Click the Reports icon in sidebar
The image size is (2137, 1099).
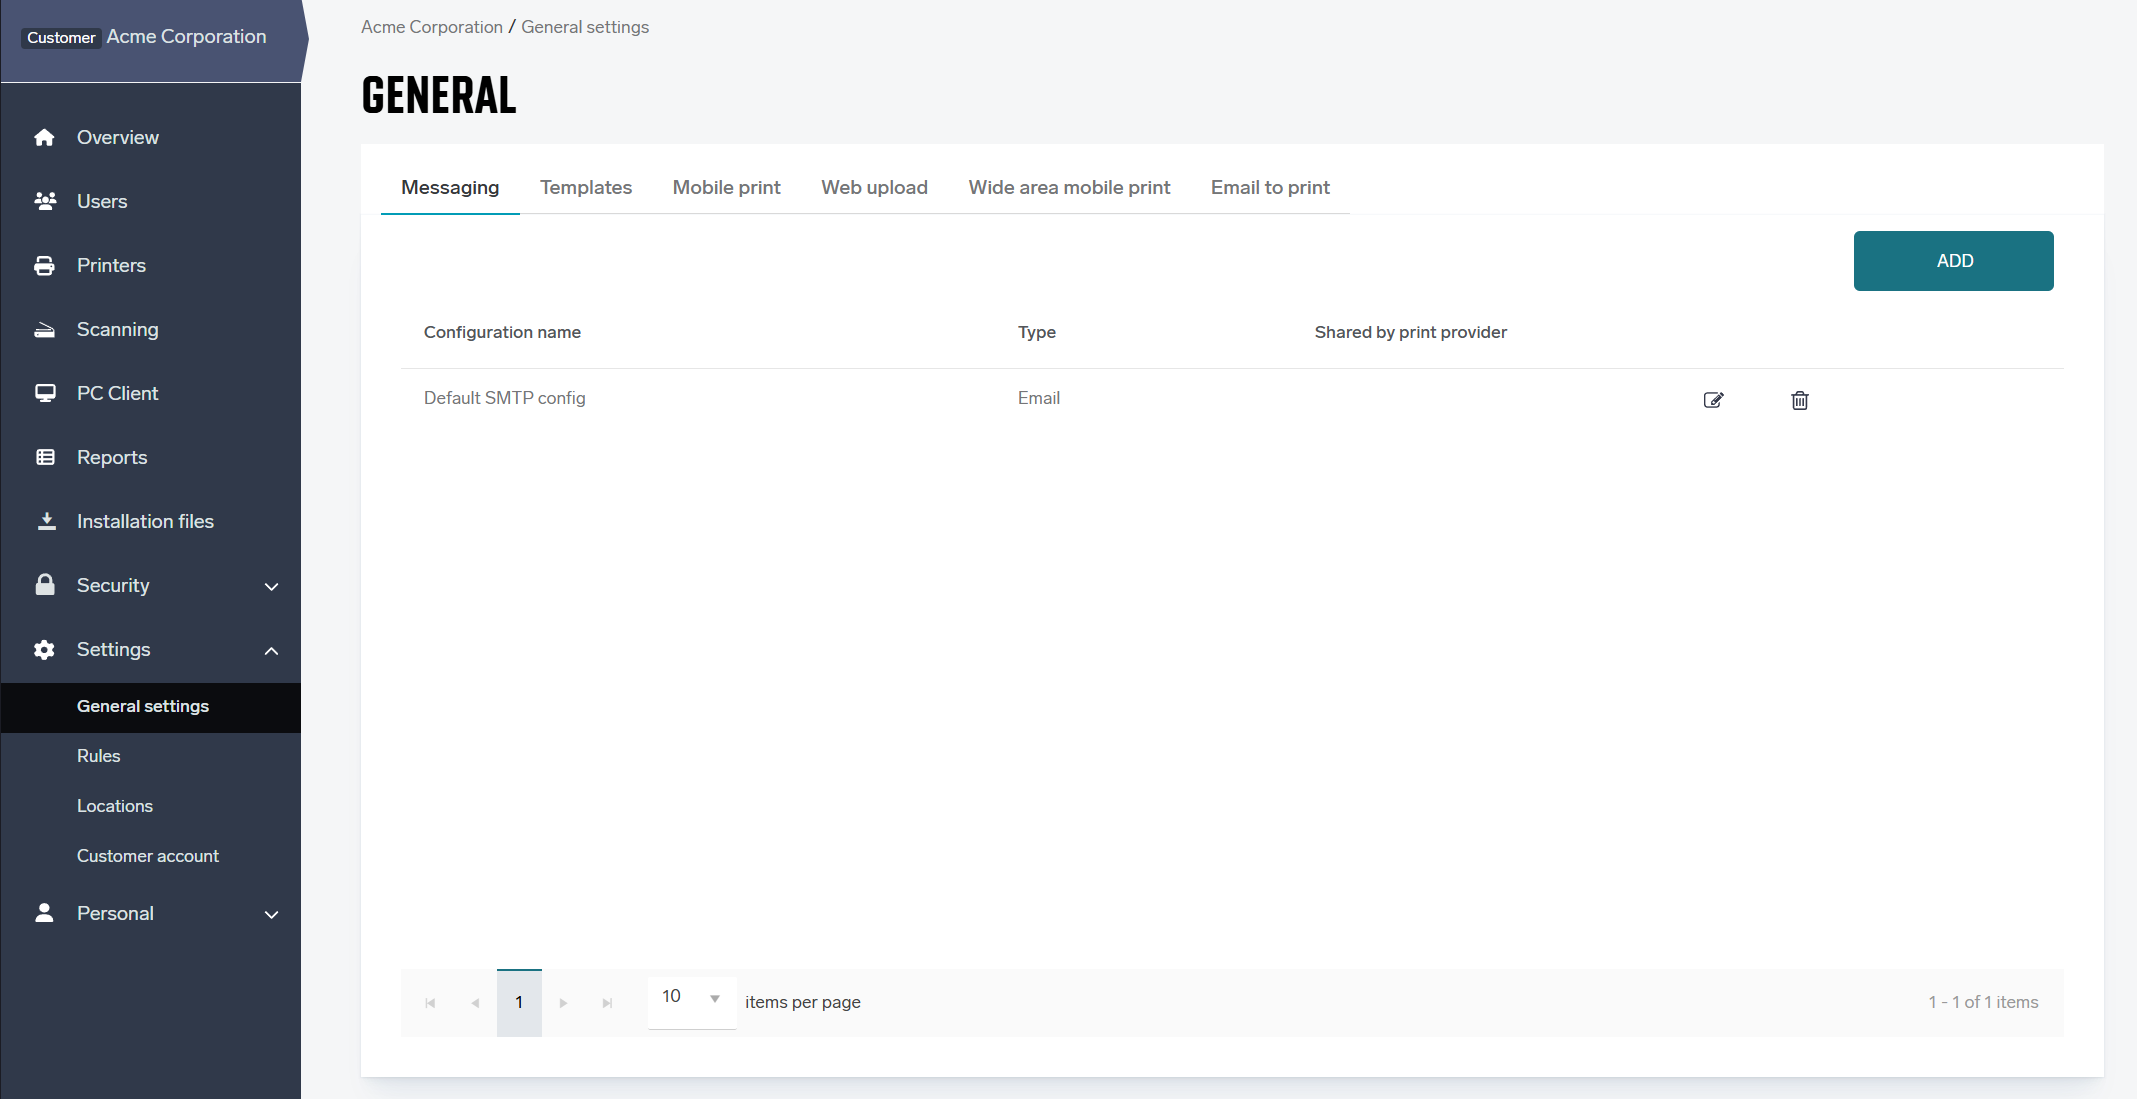coord(44,458)
